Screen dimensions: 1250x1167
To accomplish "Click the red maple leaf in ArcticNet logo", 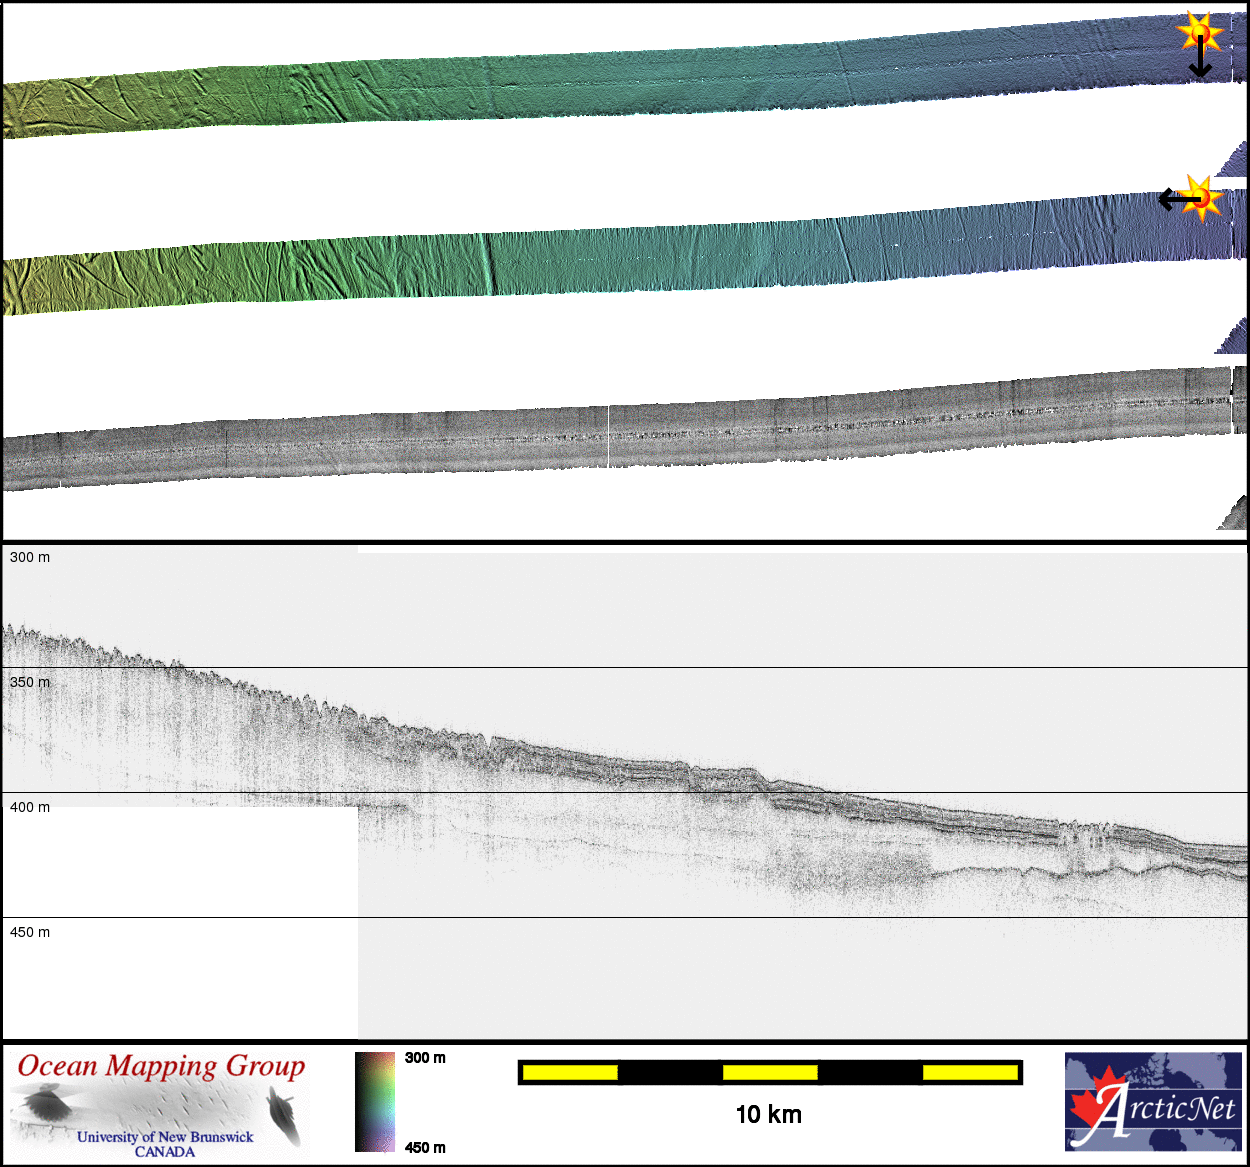I will pyautogui.click(x=1092, y=1103).
